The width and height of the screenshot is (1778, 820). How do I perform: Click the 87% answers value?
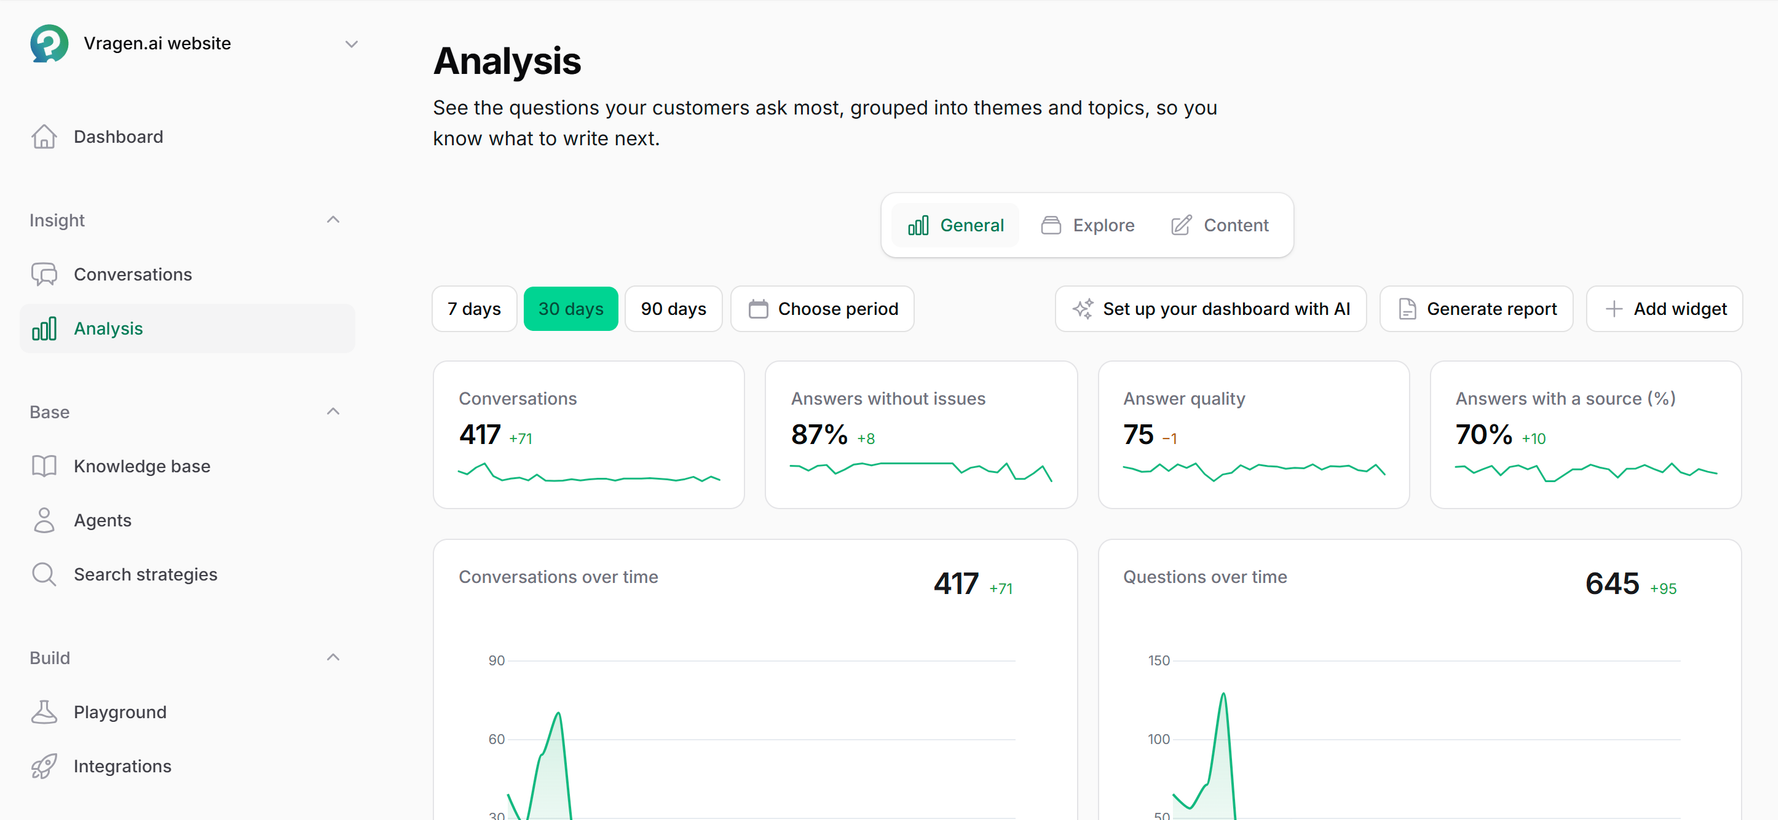click(x=819, y=435)
